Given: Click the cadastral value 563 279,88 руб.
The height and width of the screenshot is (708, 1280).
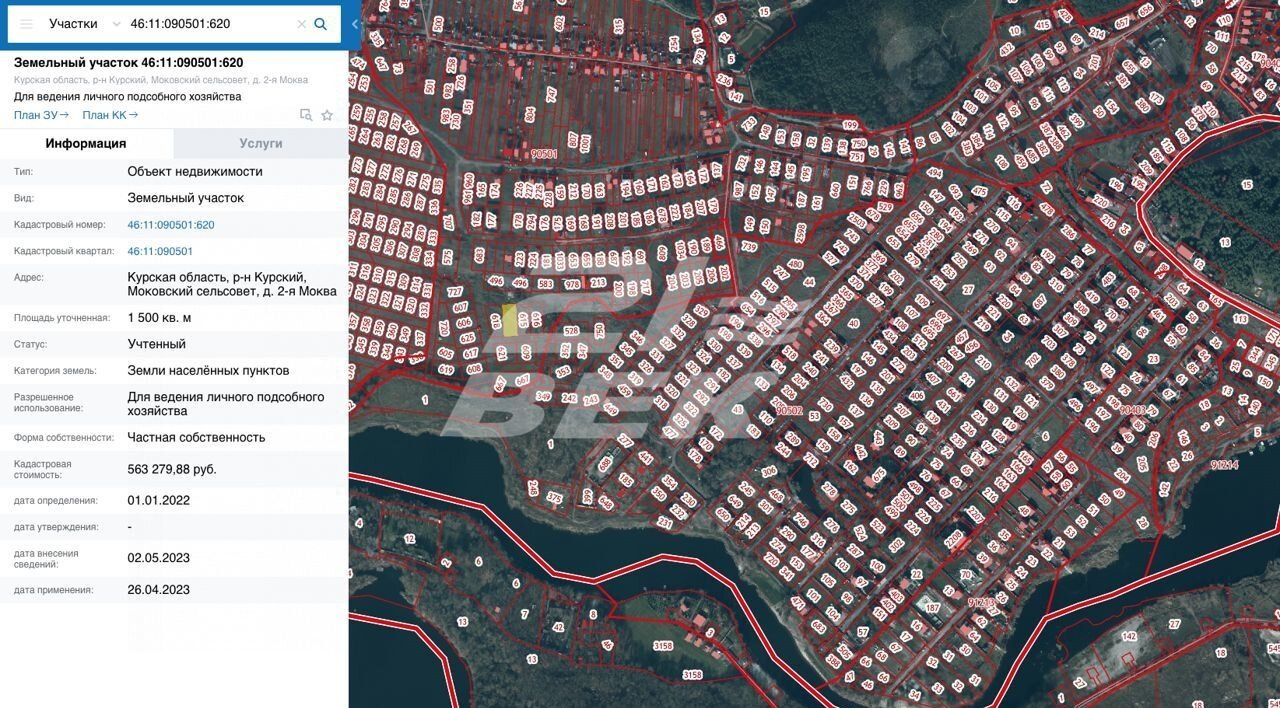Looking at the screenshot, I should pyautogui.click(x=172, y=469).
